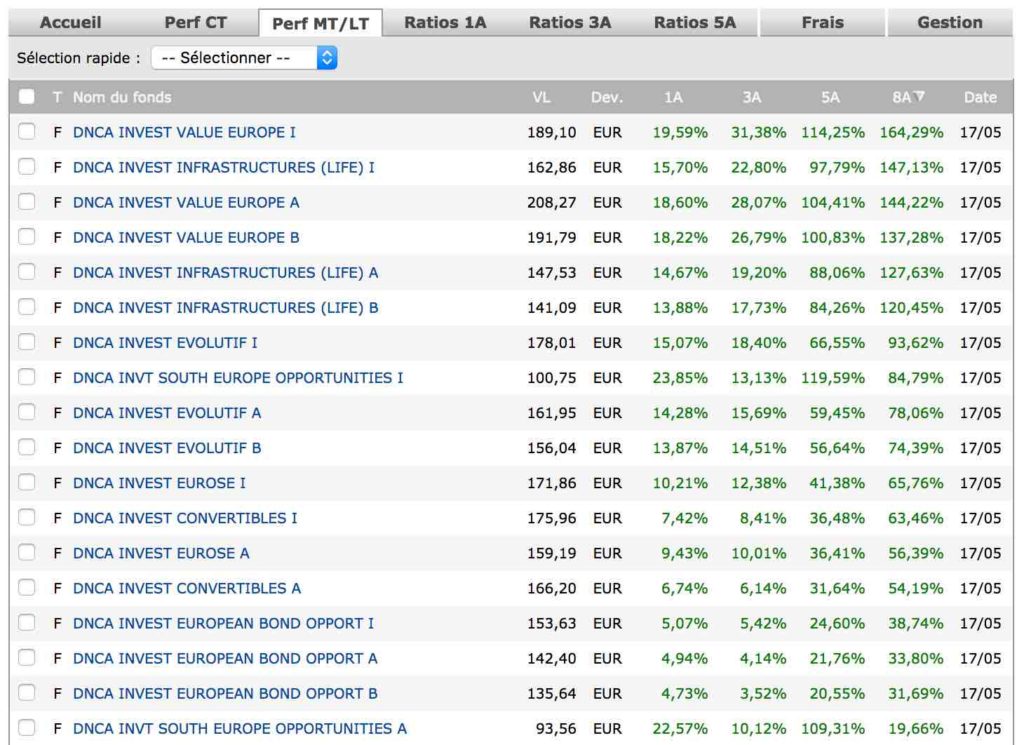This screenshot has height=745, width=1024.
Task: Click the VL value 189,10
Action: click(x=552, y=133)
